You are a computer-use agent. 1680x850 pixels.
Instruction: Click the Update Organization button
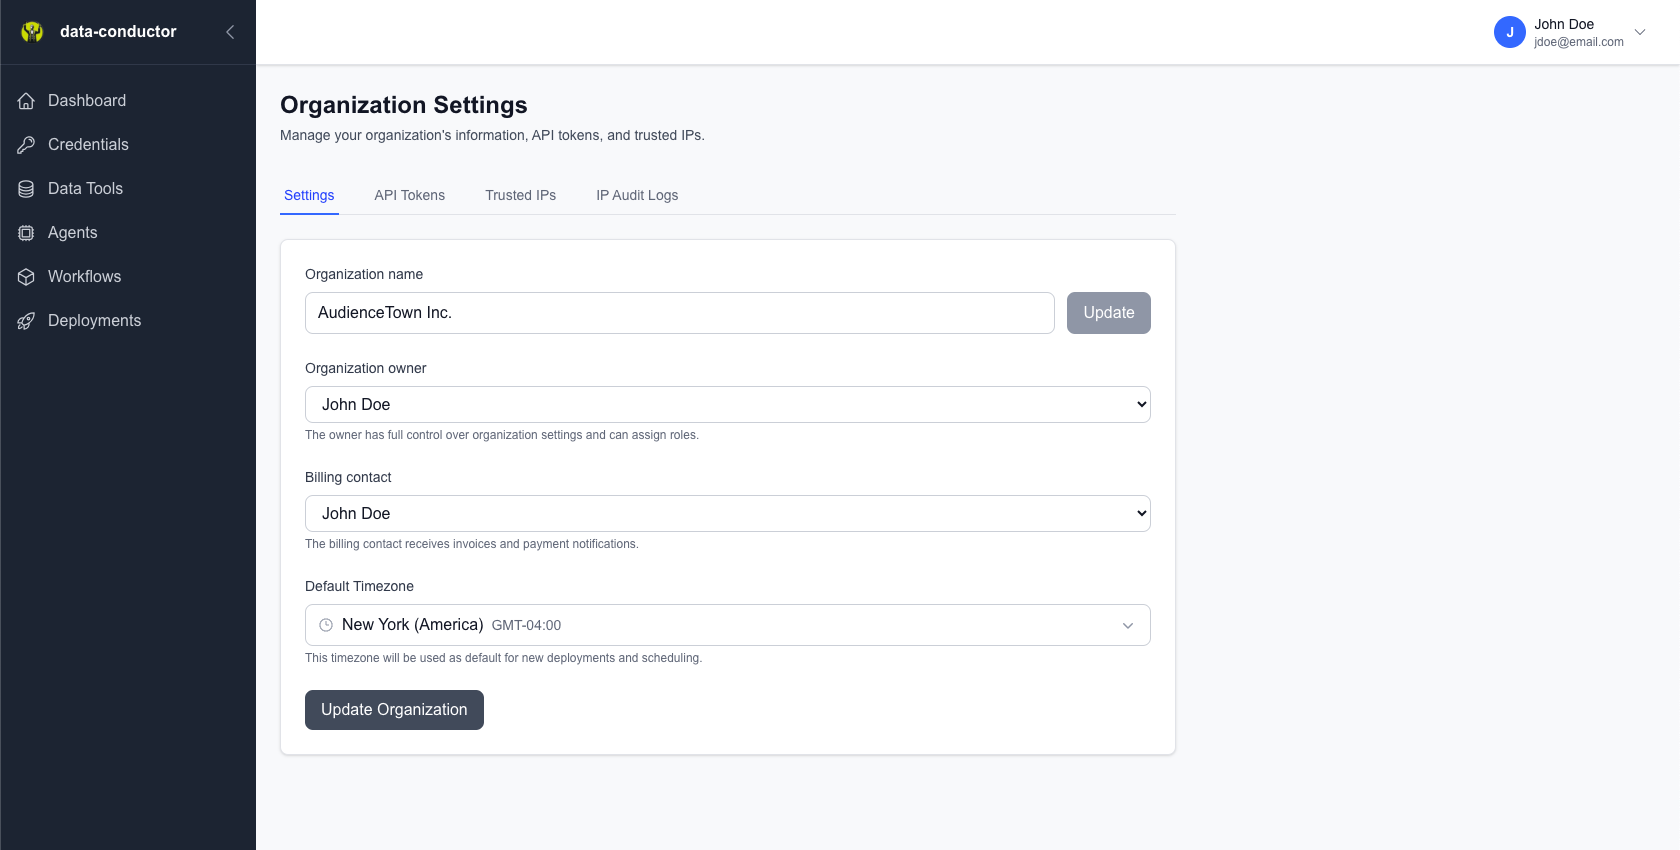click(x=394, y=710)
